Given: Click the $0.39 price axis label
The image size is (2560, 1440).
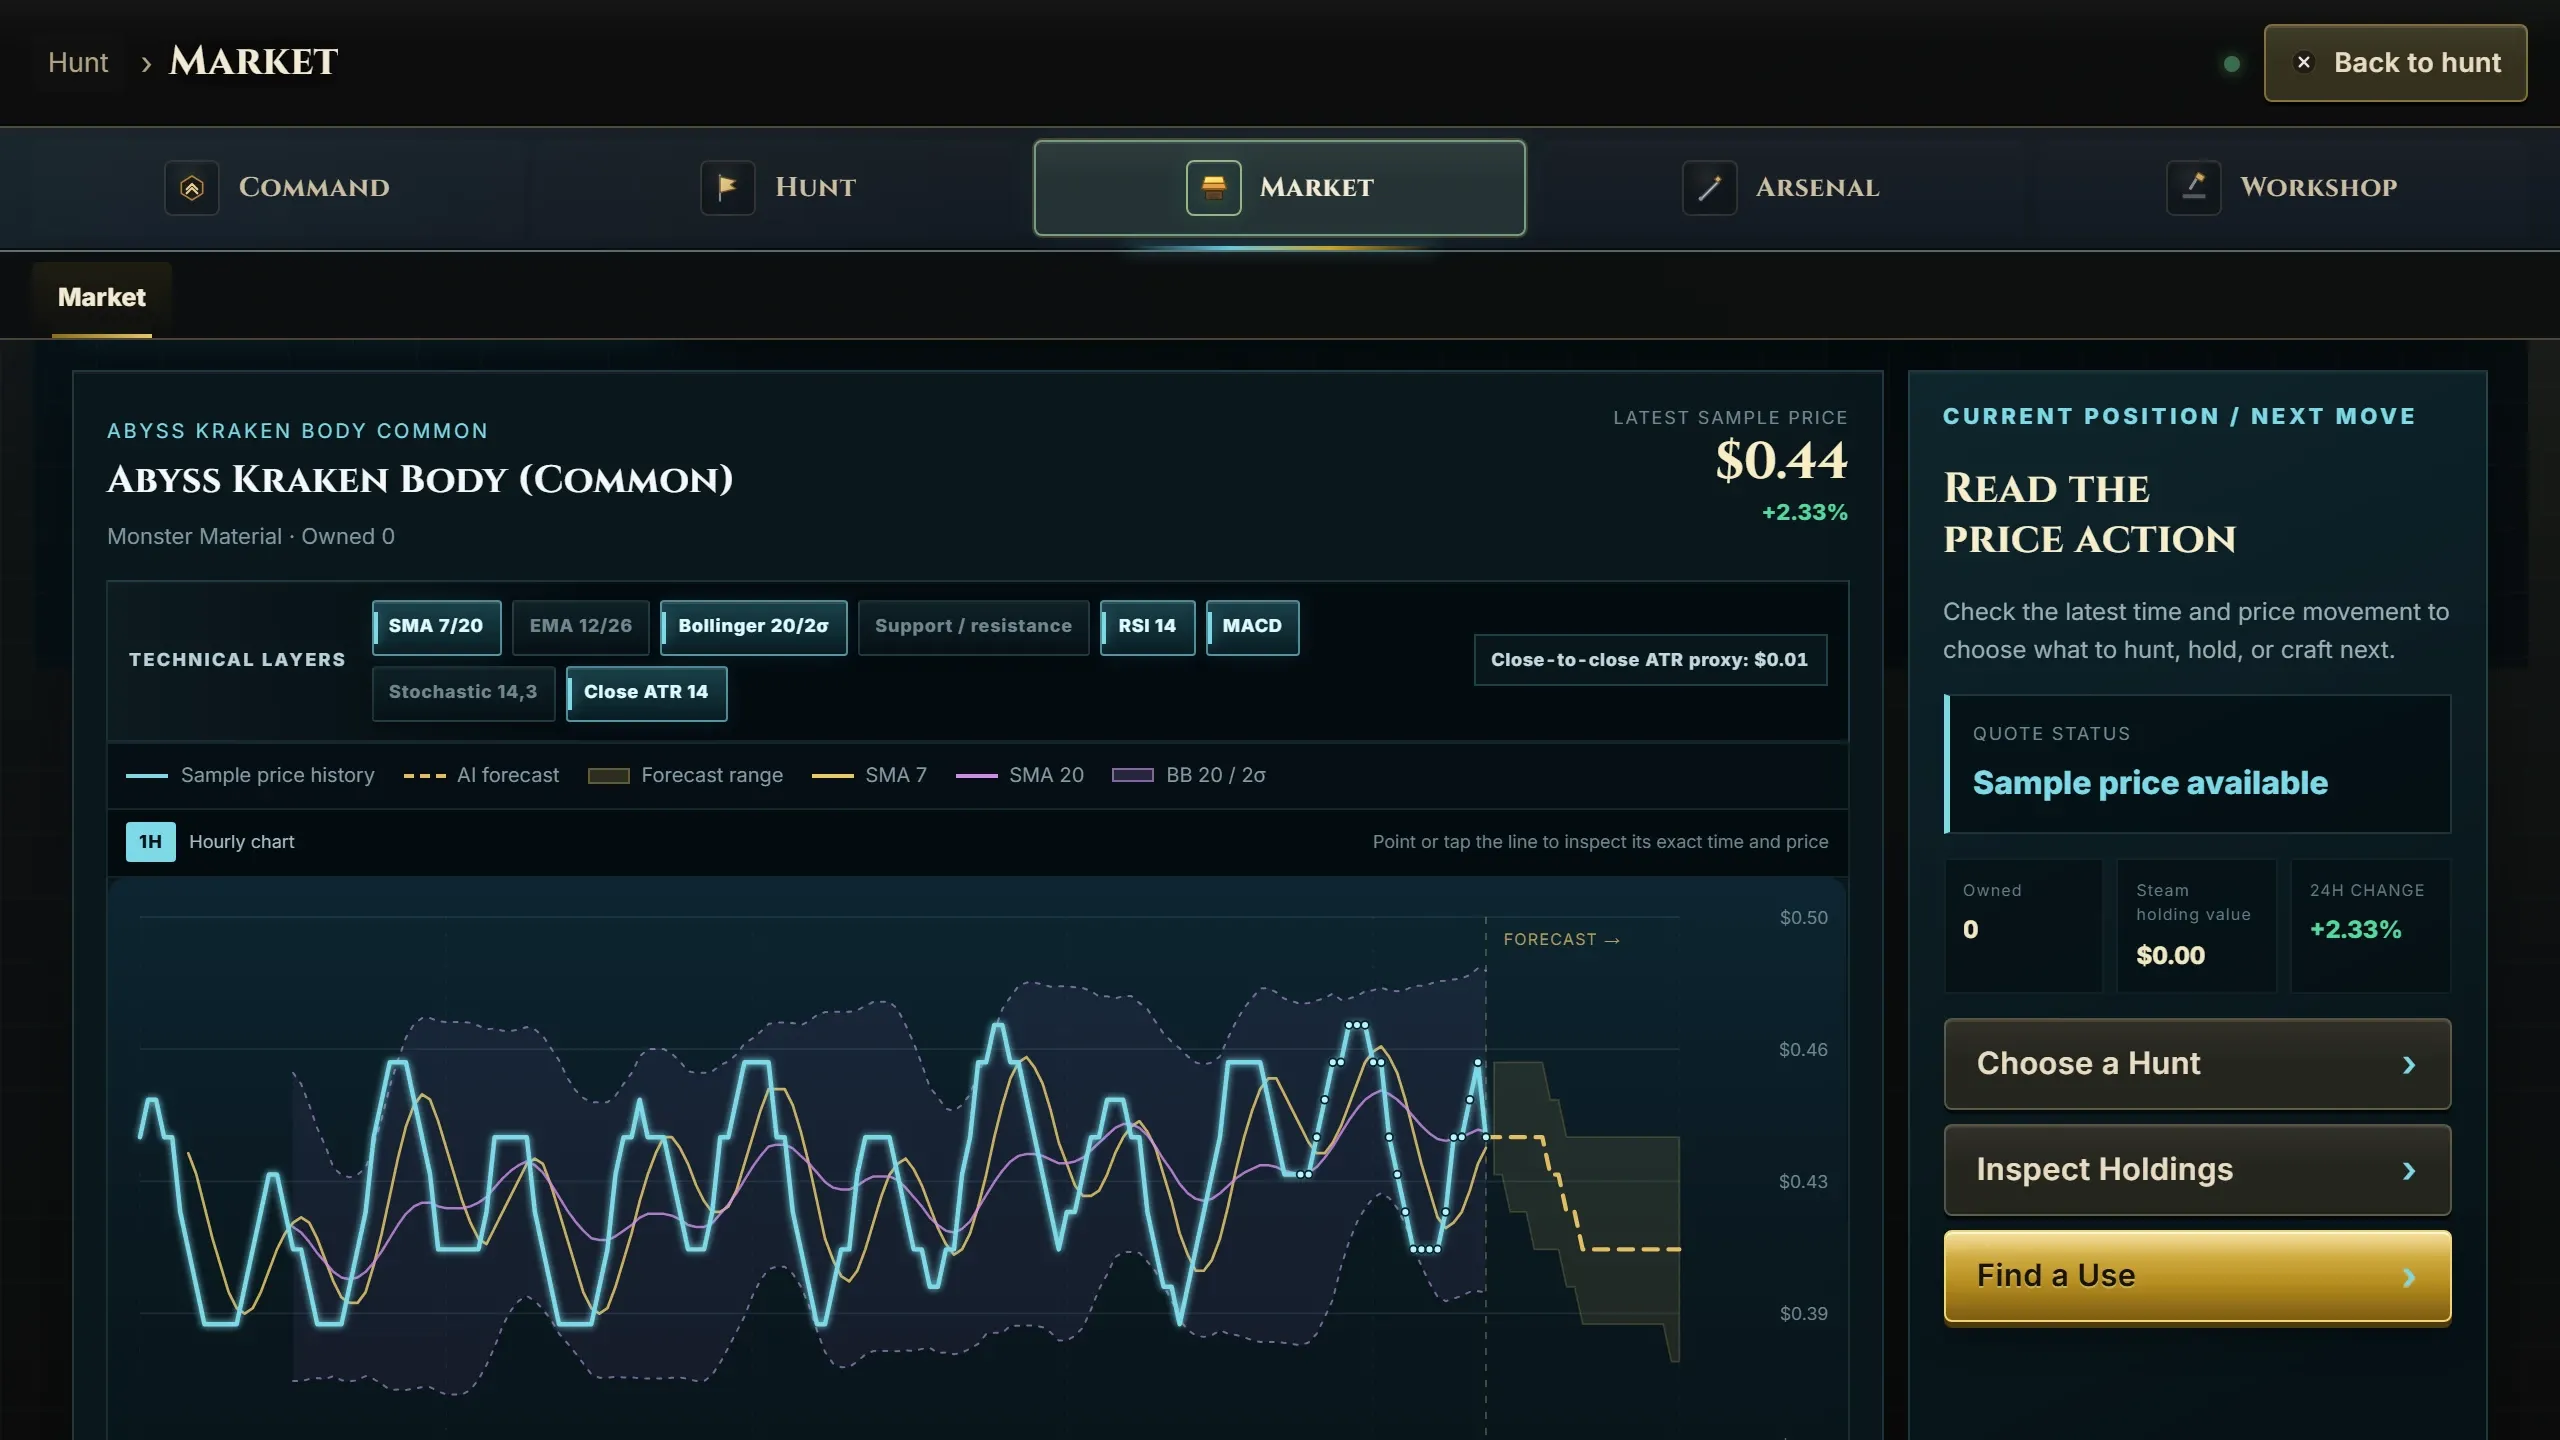Looking at the screenshot, I should (1803, 1314).
